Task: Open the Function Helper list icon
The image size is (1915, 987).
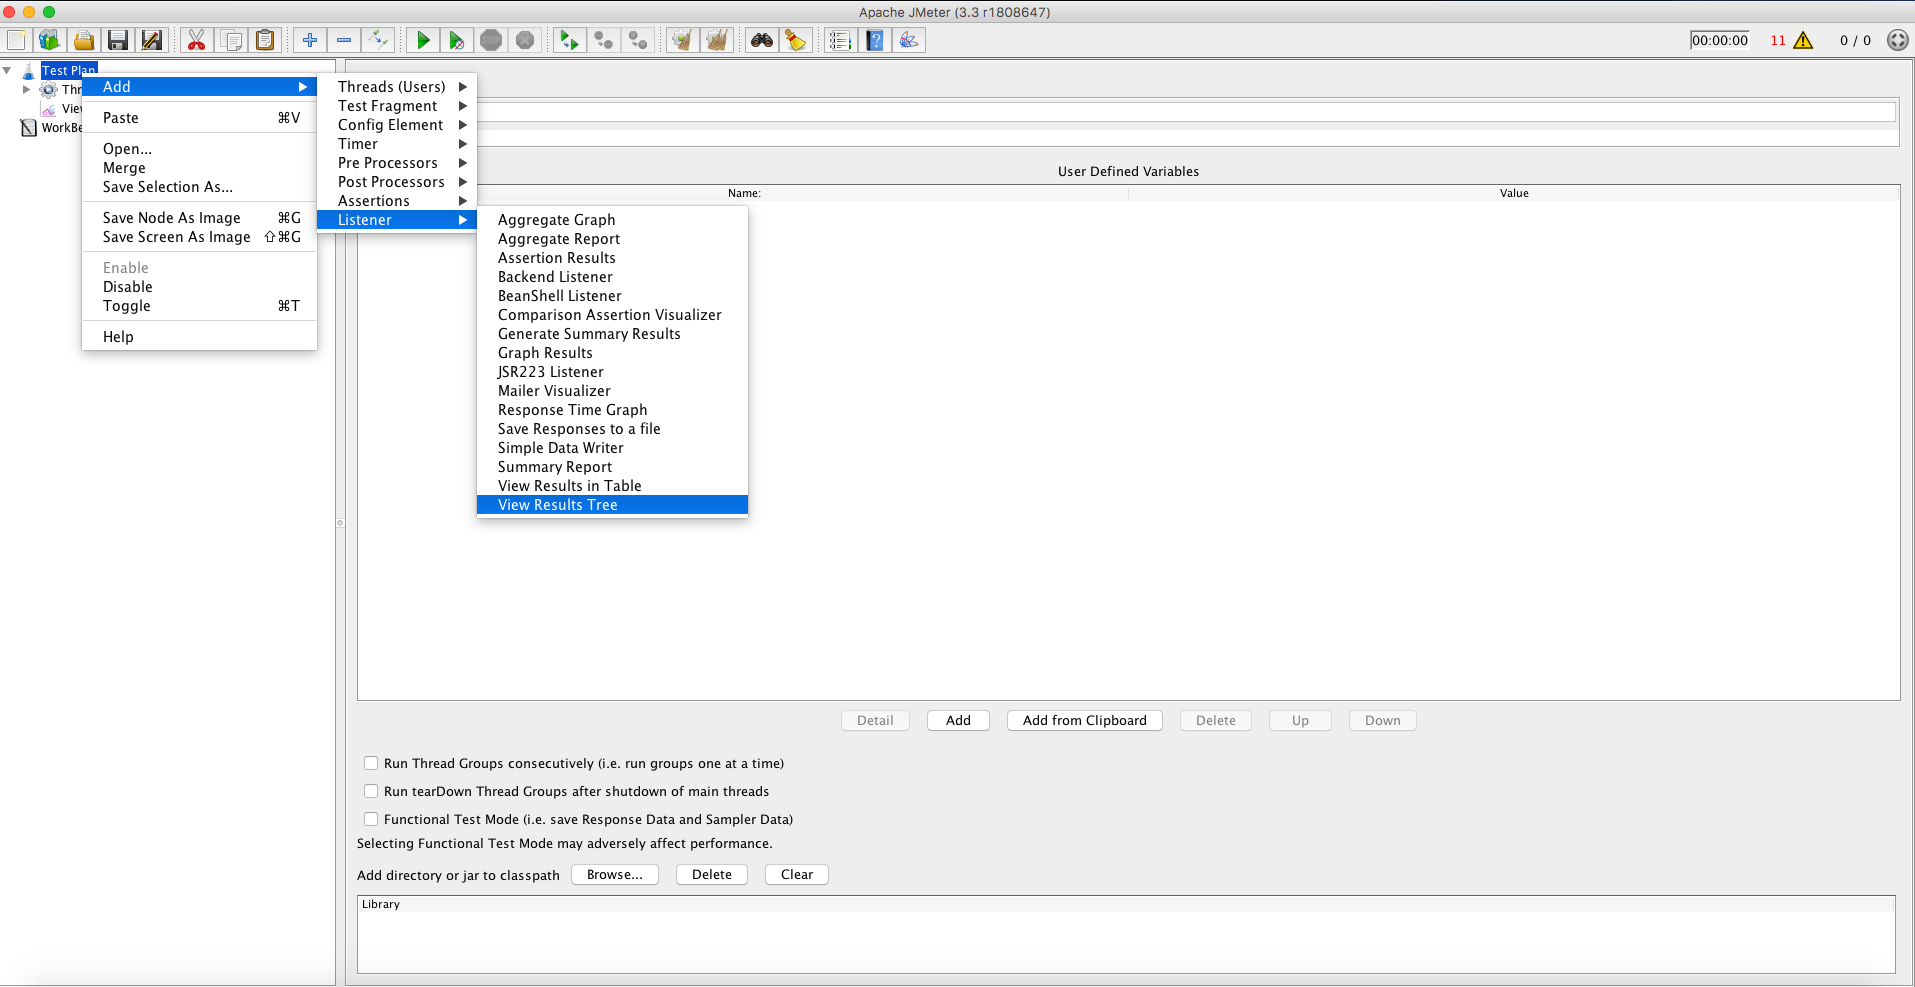Action: coord(841,40)
